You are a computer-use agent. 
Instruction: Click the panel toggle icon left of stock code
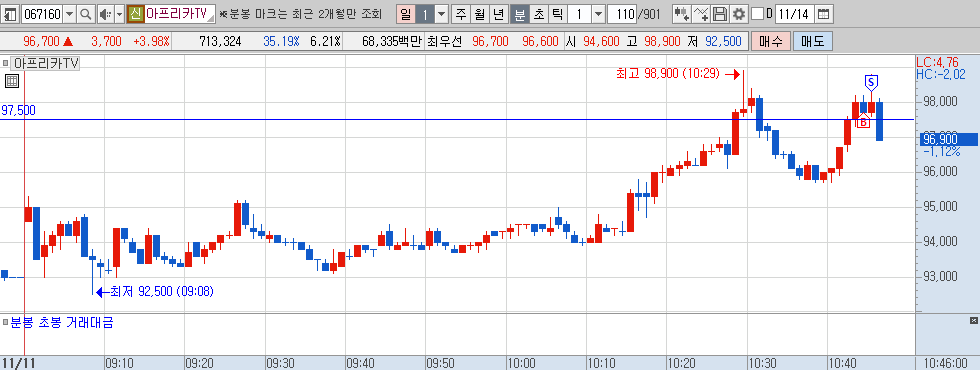[x=11, y=13]
